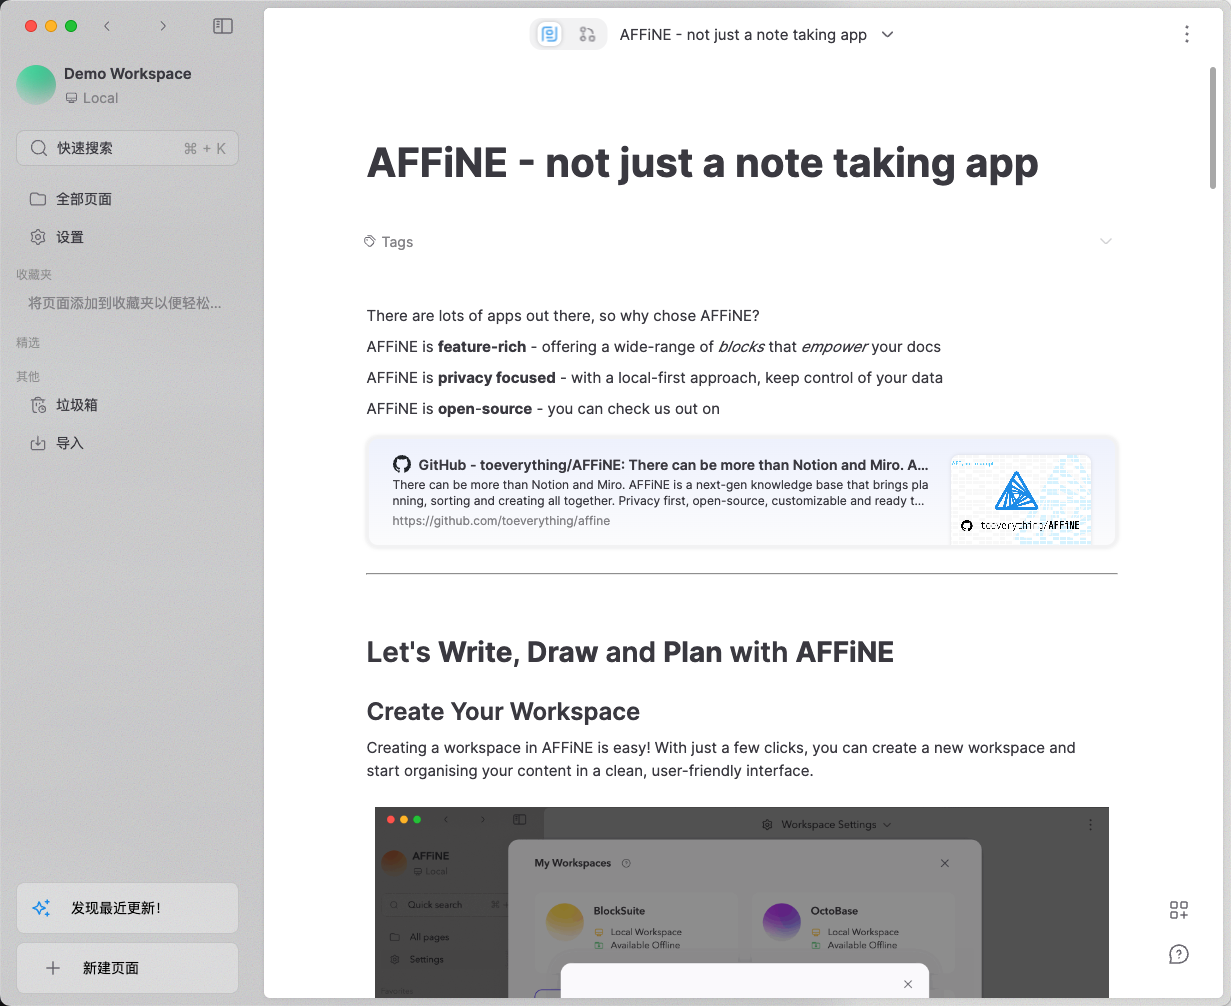Click 新建页面 new page button
Screen dimensions: 1231x1006
point(127,968)
